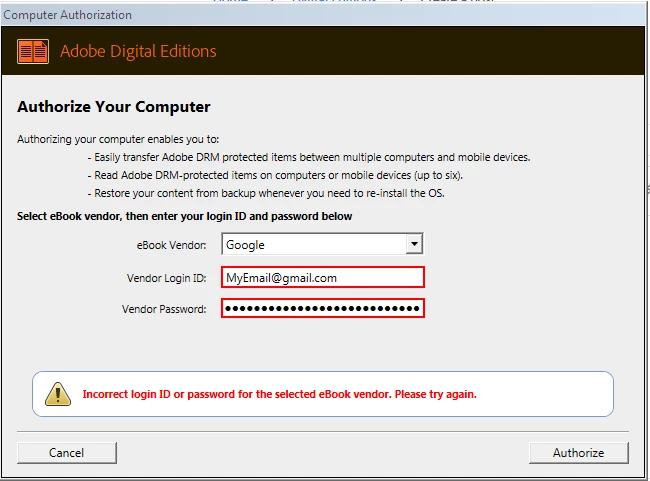Image resolution: width=650 pixels, height=481 pixels.
Task: Click the 'Read Adobe DRM-protected items' line
Action: [275, 175]
